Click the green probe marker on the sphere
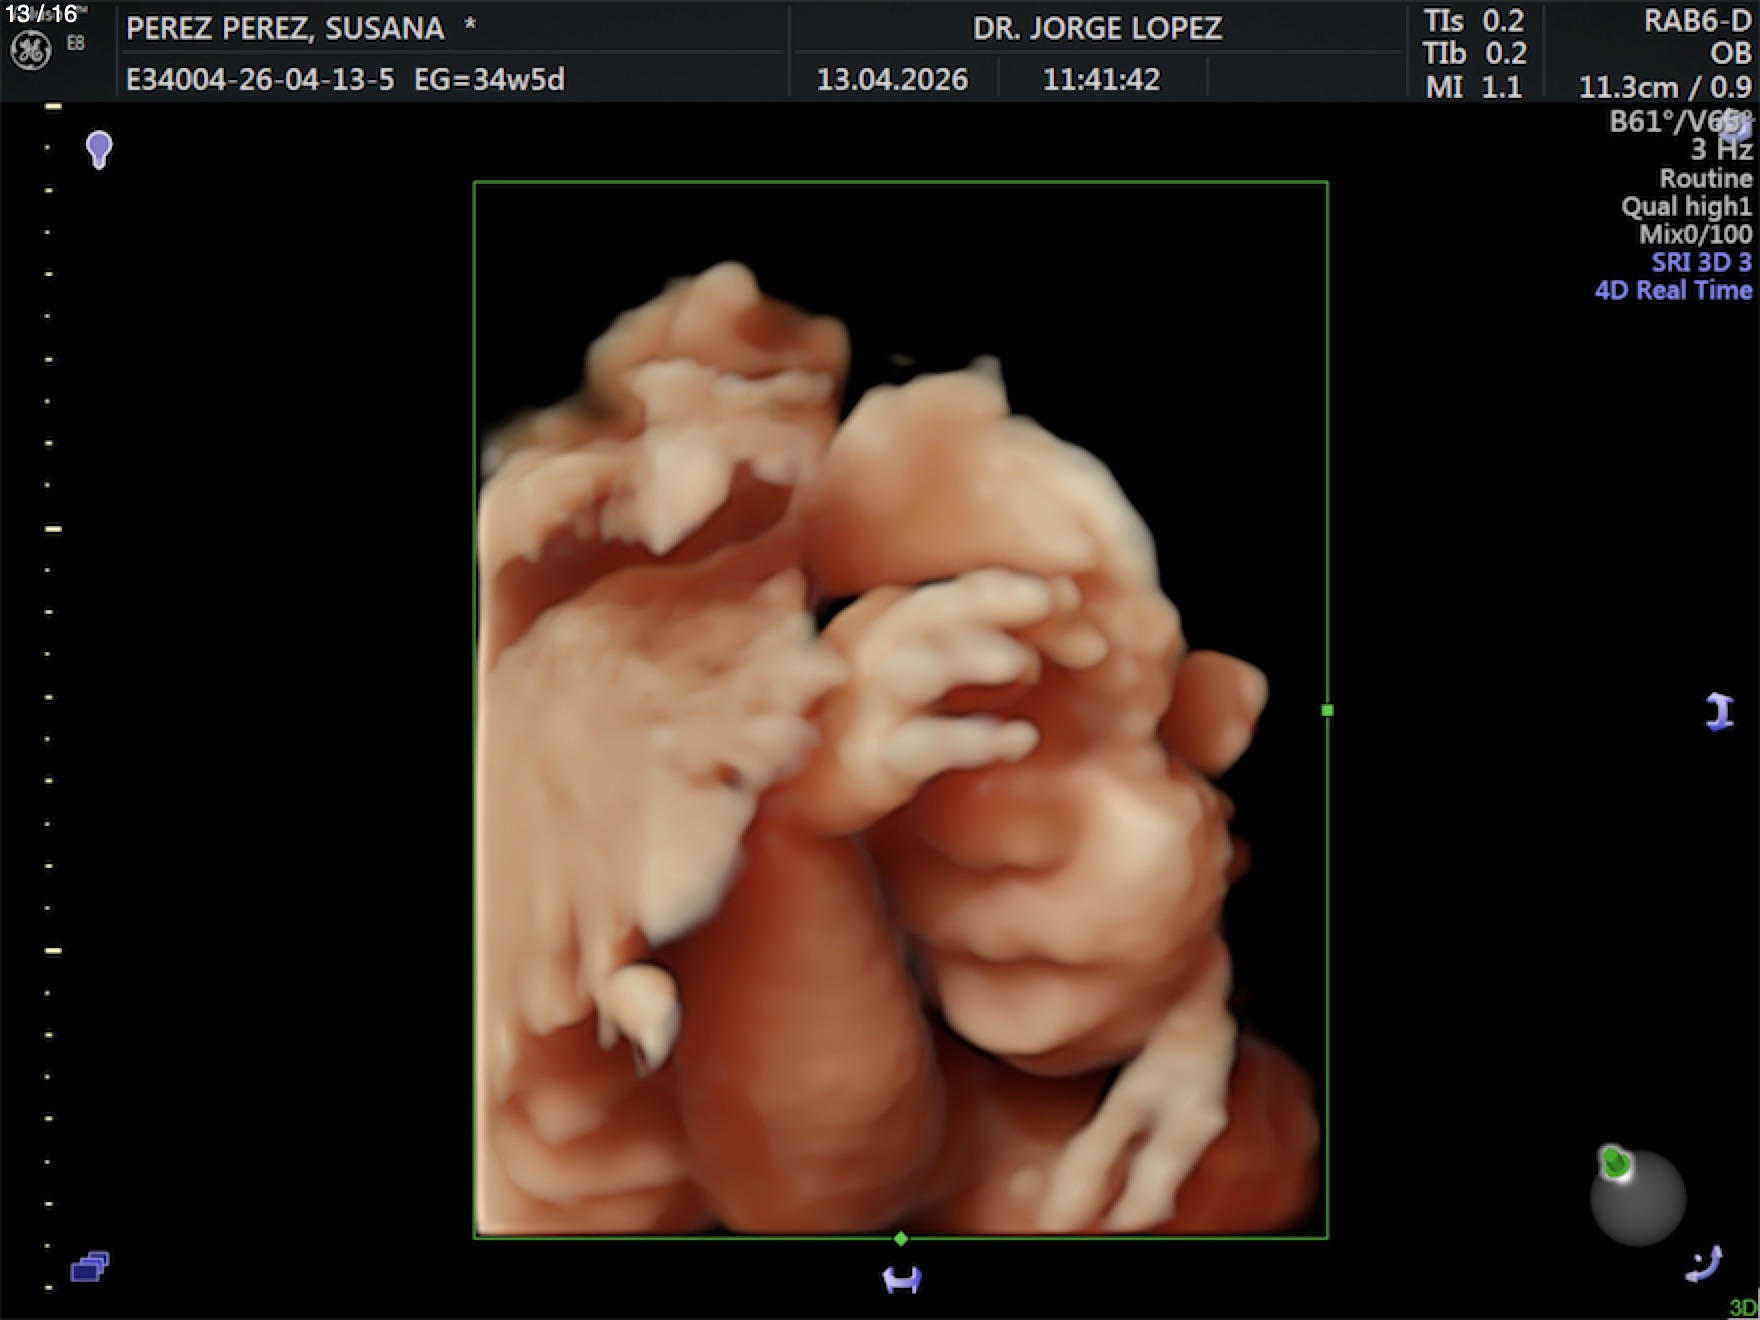This screenshot has height=1320, width=1760. pyautogui.click(x=1615, y=1162)
